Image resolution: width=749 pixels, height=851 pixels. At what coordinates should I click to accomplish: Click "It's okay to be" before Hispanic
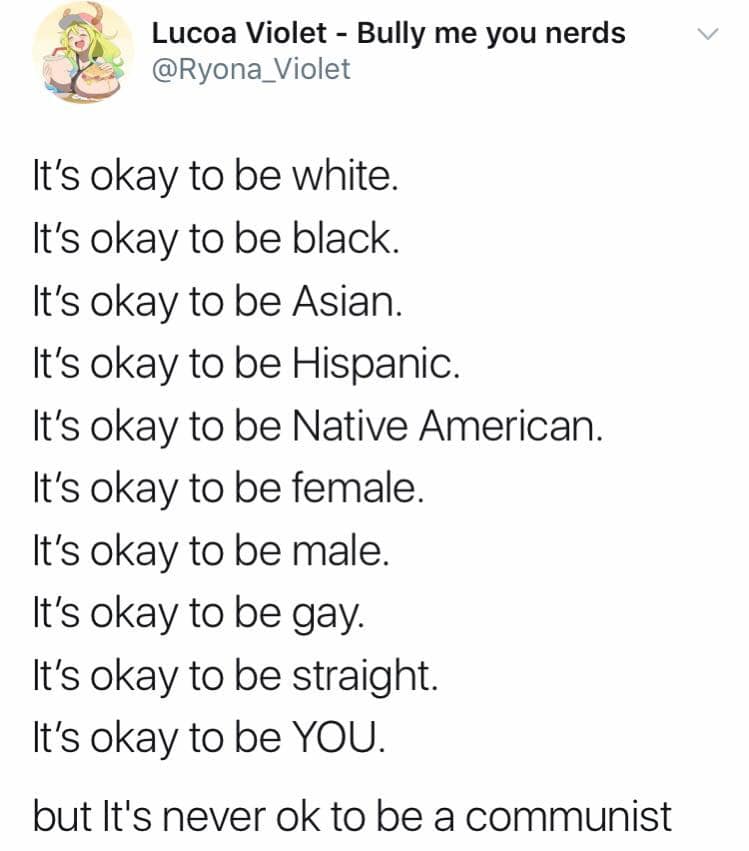point(157,365)
